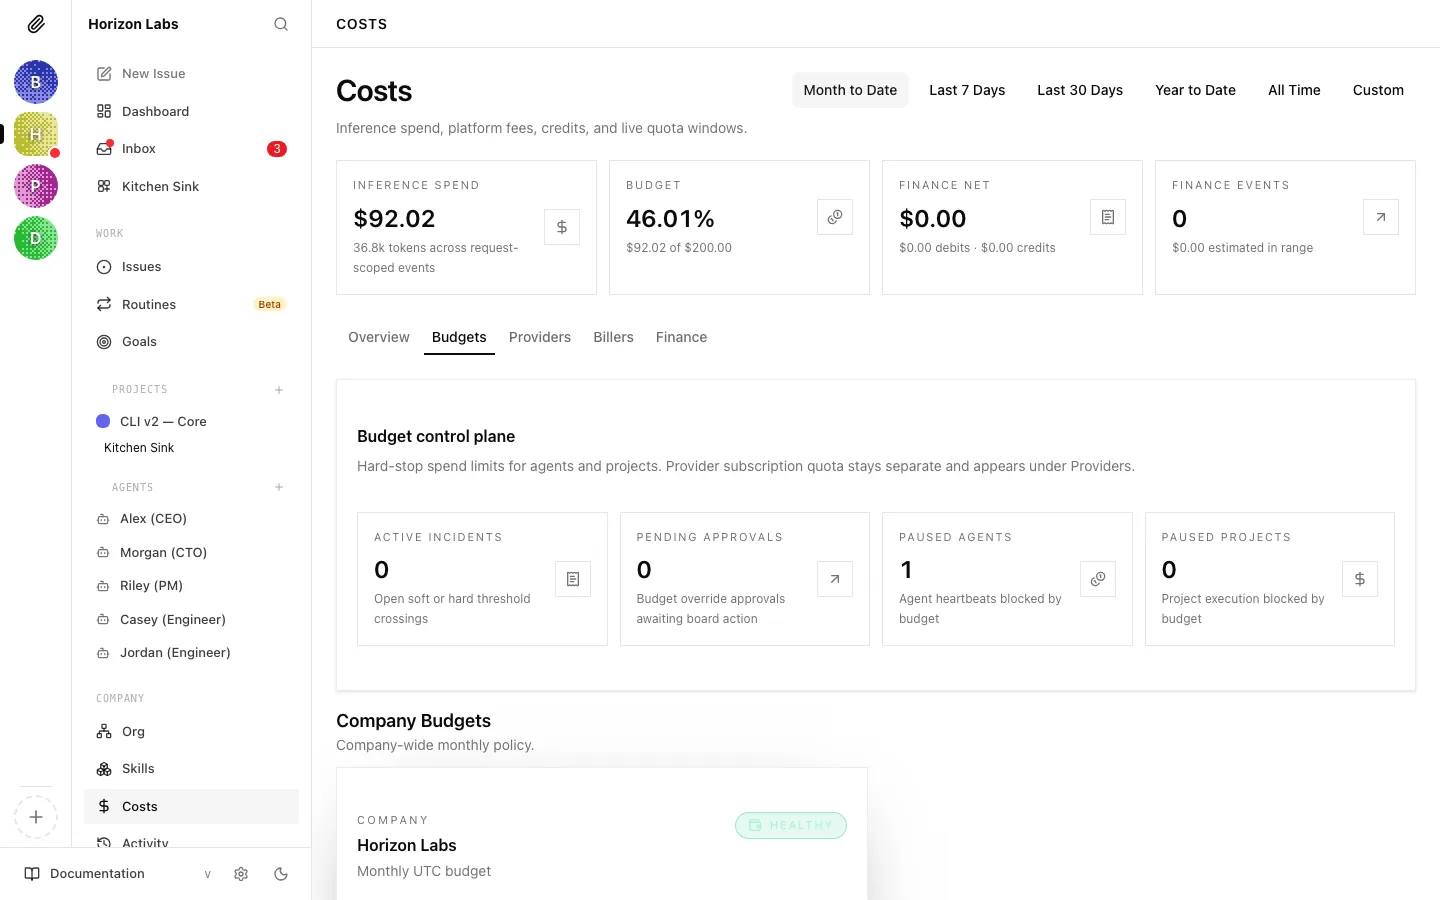Switch to the Overview tab
This screenshot has height=900, width=1440.
[379, 338]
